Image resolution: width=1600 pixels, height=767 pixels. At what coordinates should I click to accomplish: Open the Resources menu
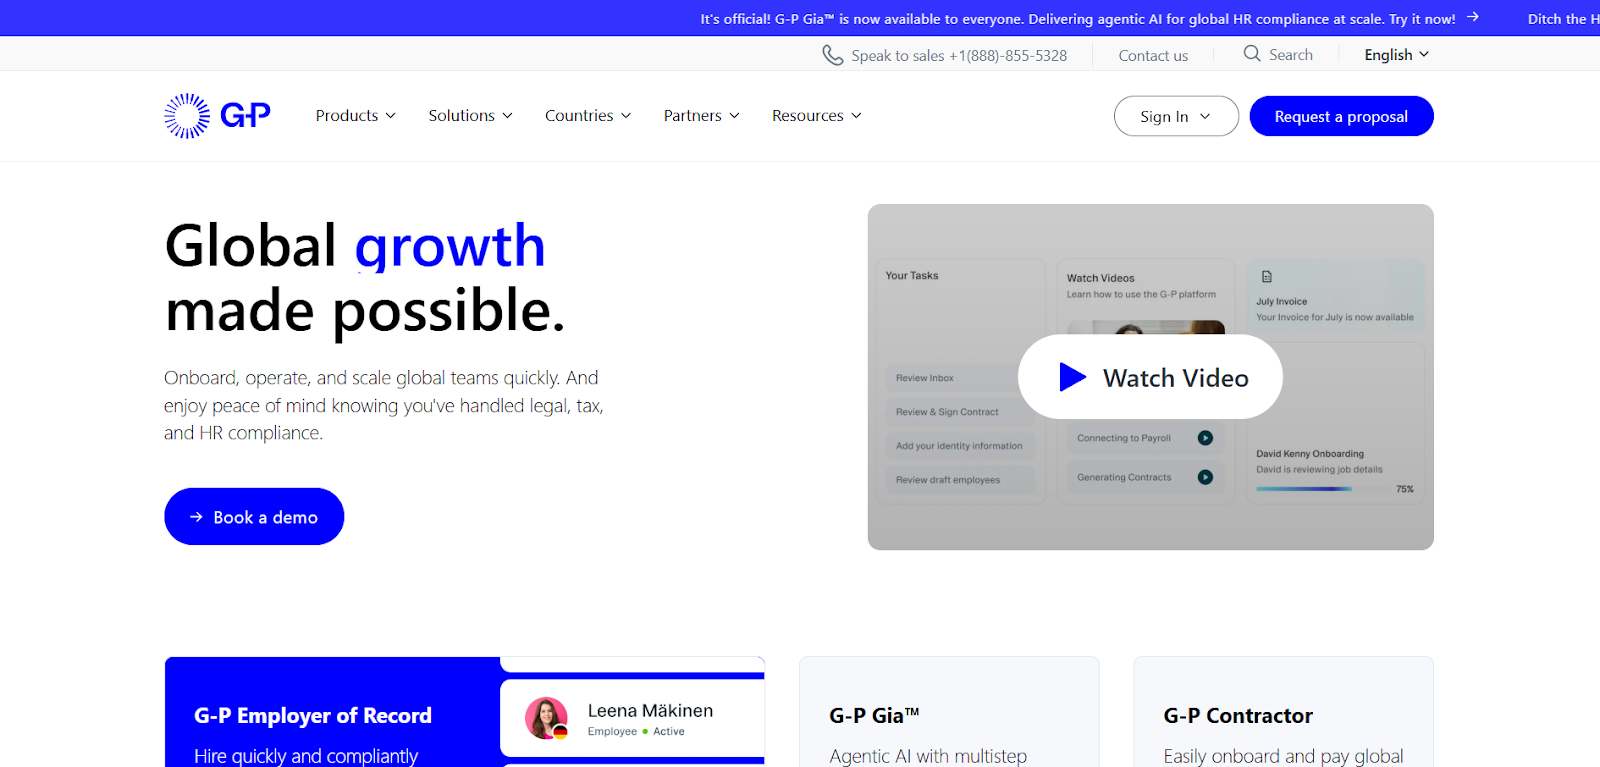click(816, 116)
